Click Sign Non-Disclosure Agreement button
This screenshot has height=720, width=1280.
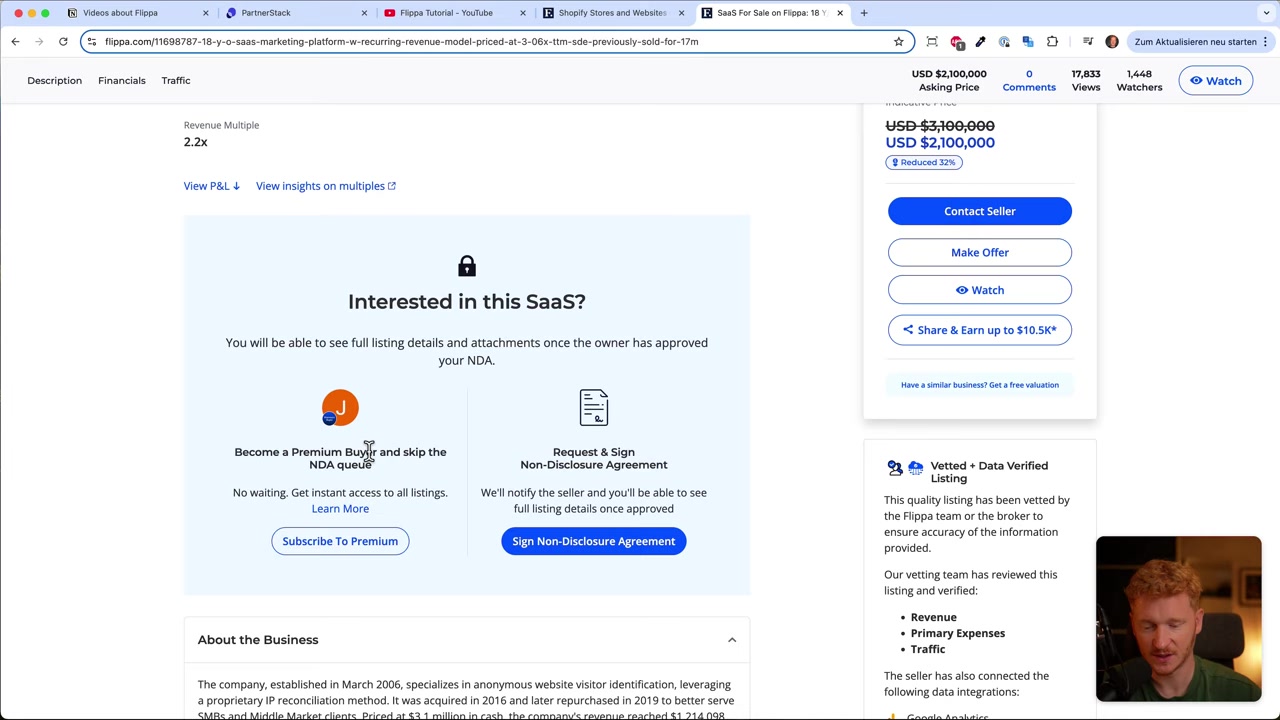coord(593,541)
